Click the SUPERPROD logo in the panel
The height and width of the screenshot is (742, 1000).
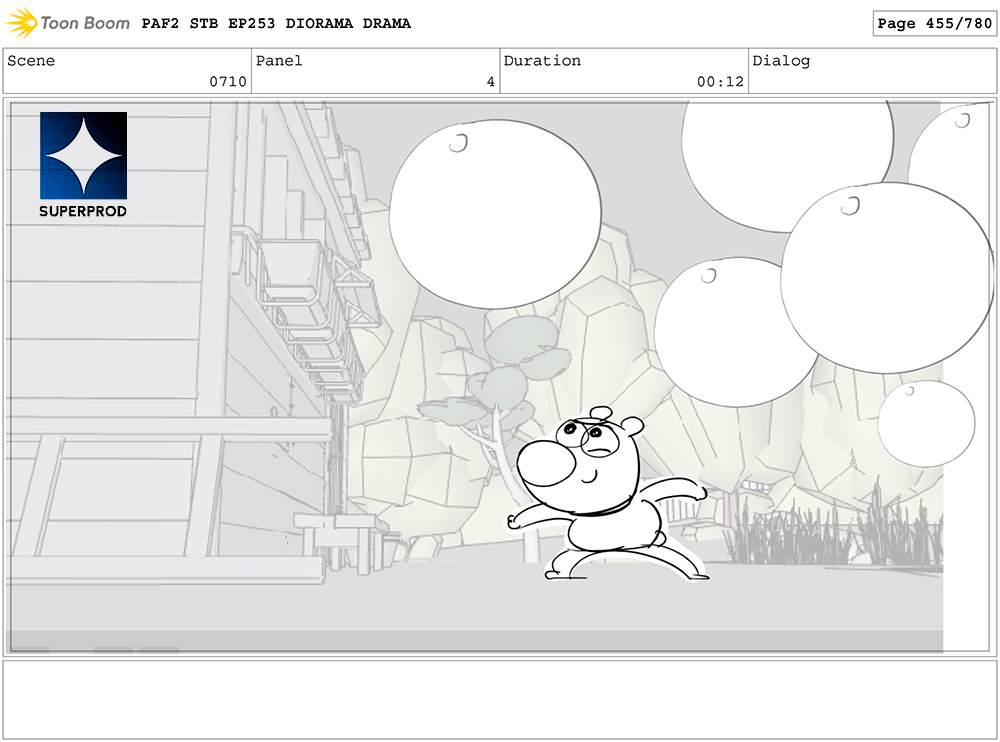pos(83,165)
